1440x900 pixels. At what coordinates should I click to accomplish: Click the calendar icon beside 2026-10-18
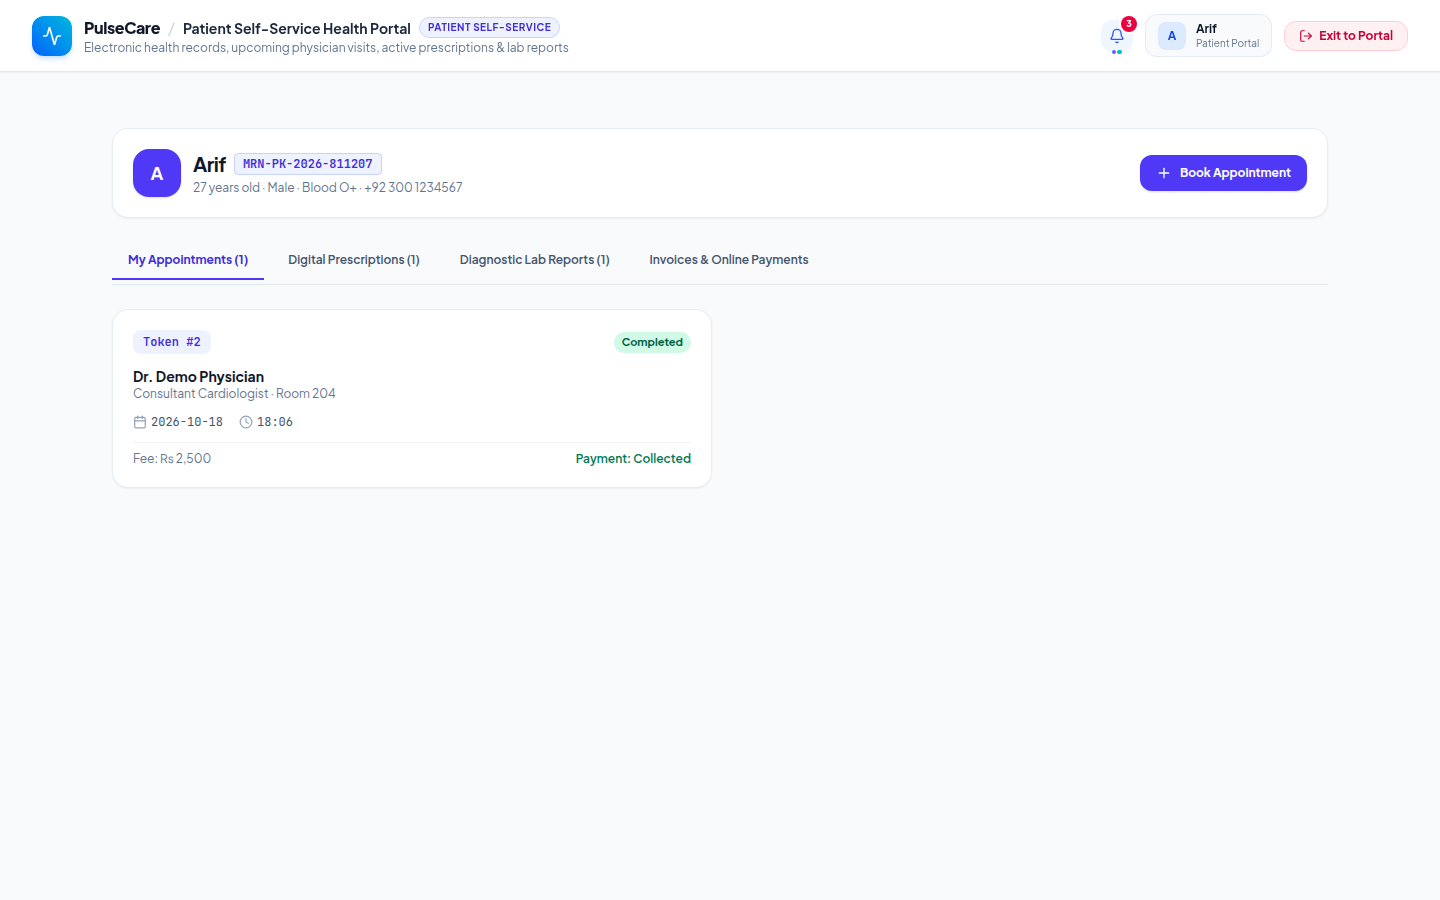140,422
